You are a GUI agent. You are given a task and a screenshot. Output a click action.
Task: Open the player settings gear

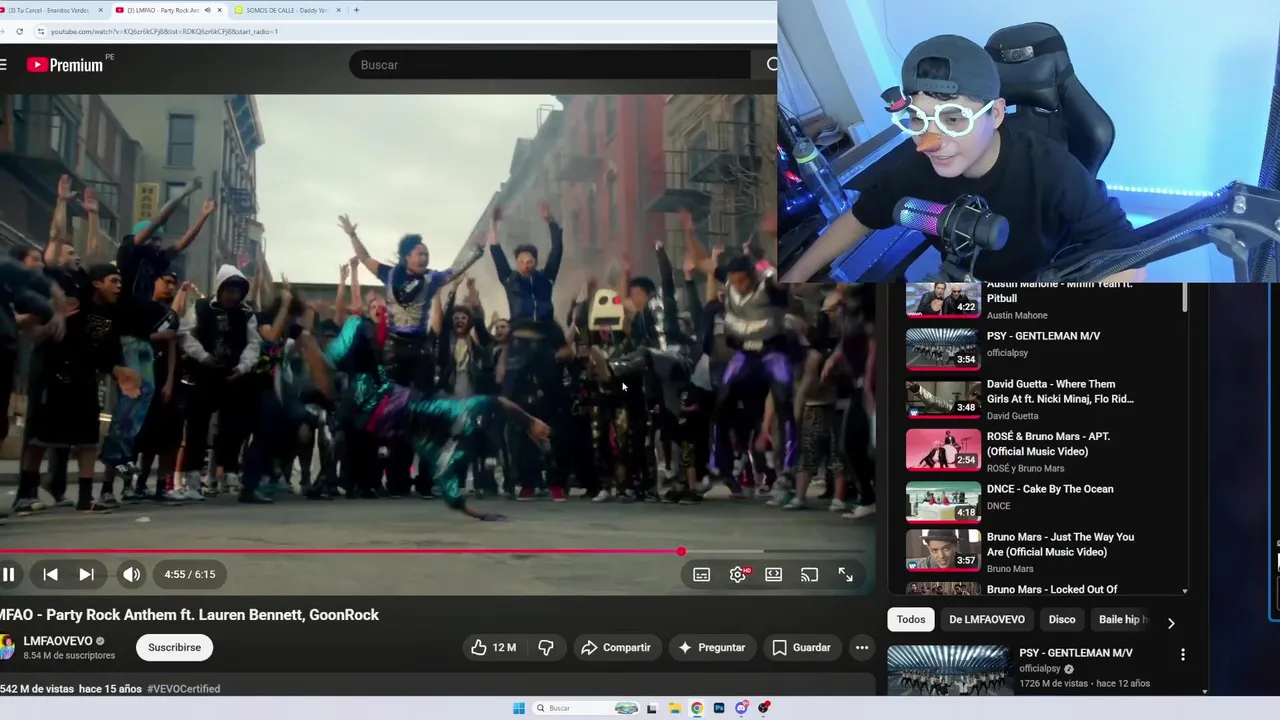pyautogui.click(x=738, y=575)
